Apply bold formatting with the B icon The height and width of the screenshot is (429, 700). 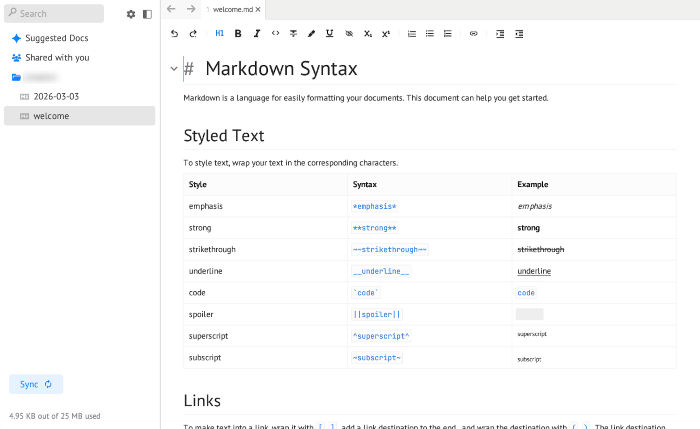(x=238, y=33)
